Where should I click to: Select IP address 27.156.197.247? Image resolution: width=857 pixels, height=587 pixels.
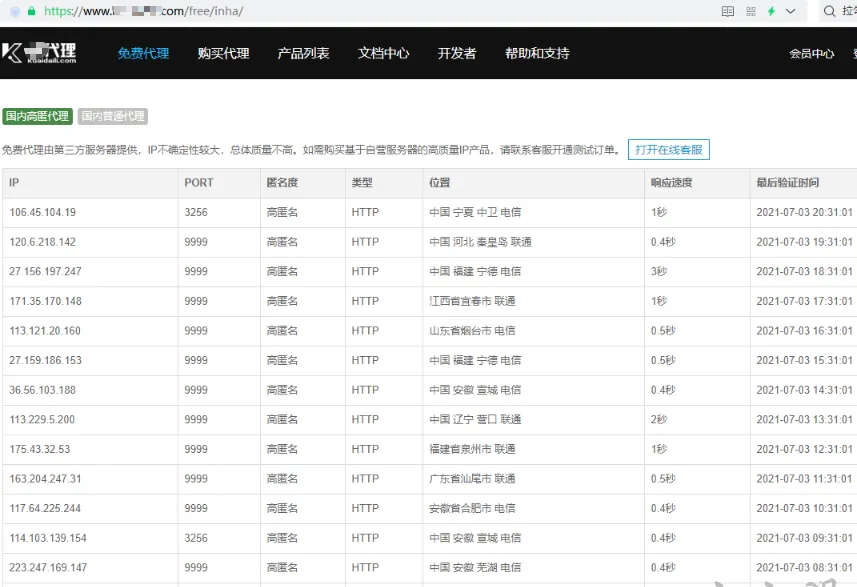45,271
